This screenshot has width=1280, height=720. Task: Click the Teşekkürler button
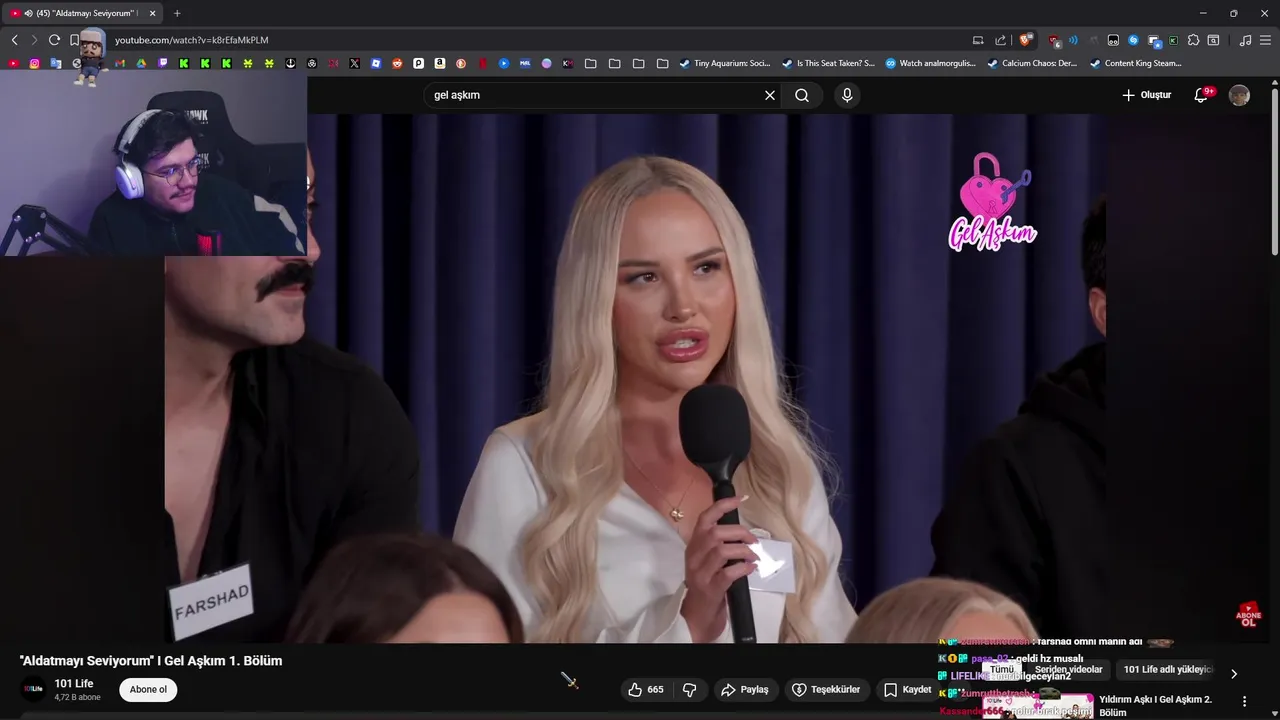pos(826,689)
